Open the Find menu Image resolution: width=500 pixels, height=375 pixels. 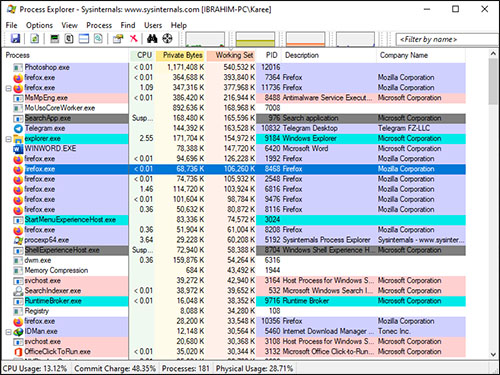click(128, 25)
